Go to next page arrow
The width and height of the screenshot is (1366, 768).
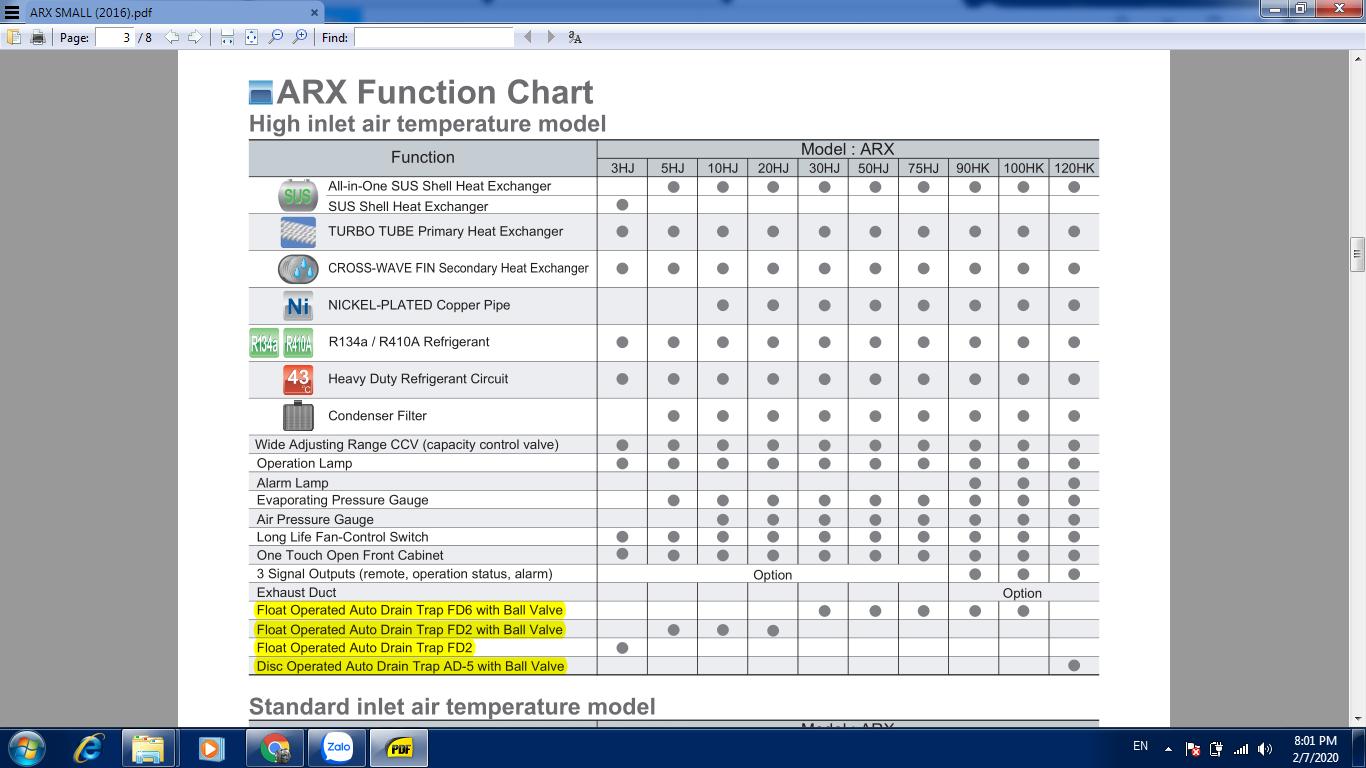click(x=195, y=37)
